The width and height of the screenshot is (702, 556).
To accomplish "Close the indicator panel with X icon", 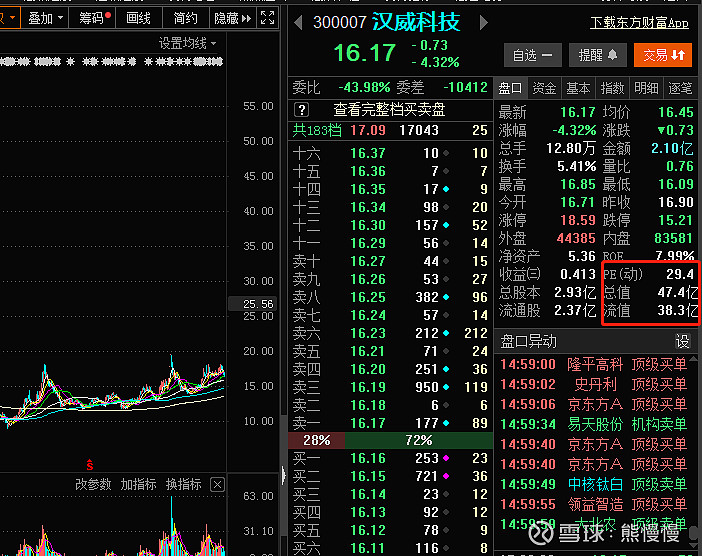I will pyautogui.click(x=217, y=484).
